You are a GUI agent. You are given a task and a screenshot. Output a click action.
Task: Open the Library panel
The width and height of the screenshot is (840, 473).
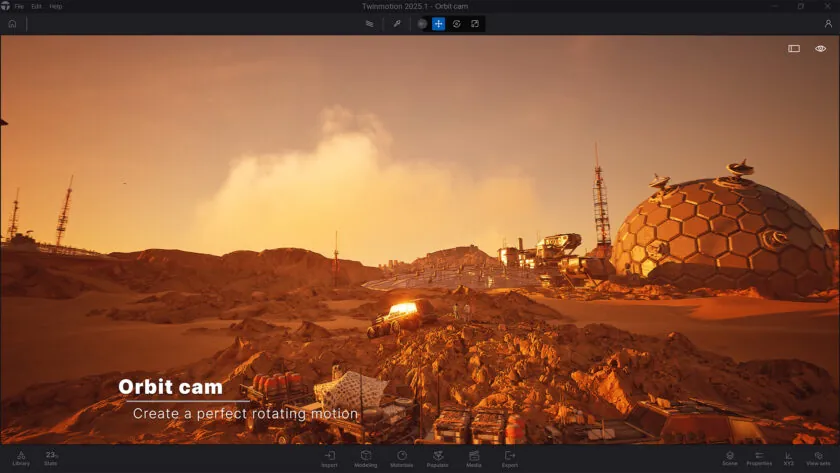pos(21,458)
